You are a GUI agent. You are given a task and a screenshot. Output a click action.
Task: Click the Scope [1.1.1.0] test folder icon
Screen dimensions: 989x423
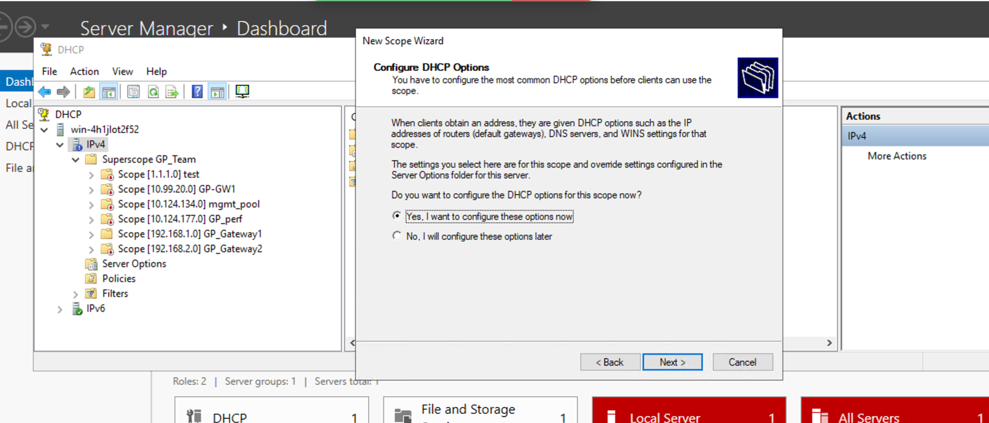coord(107,174)
